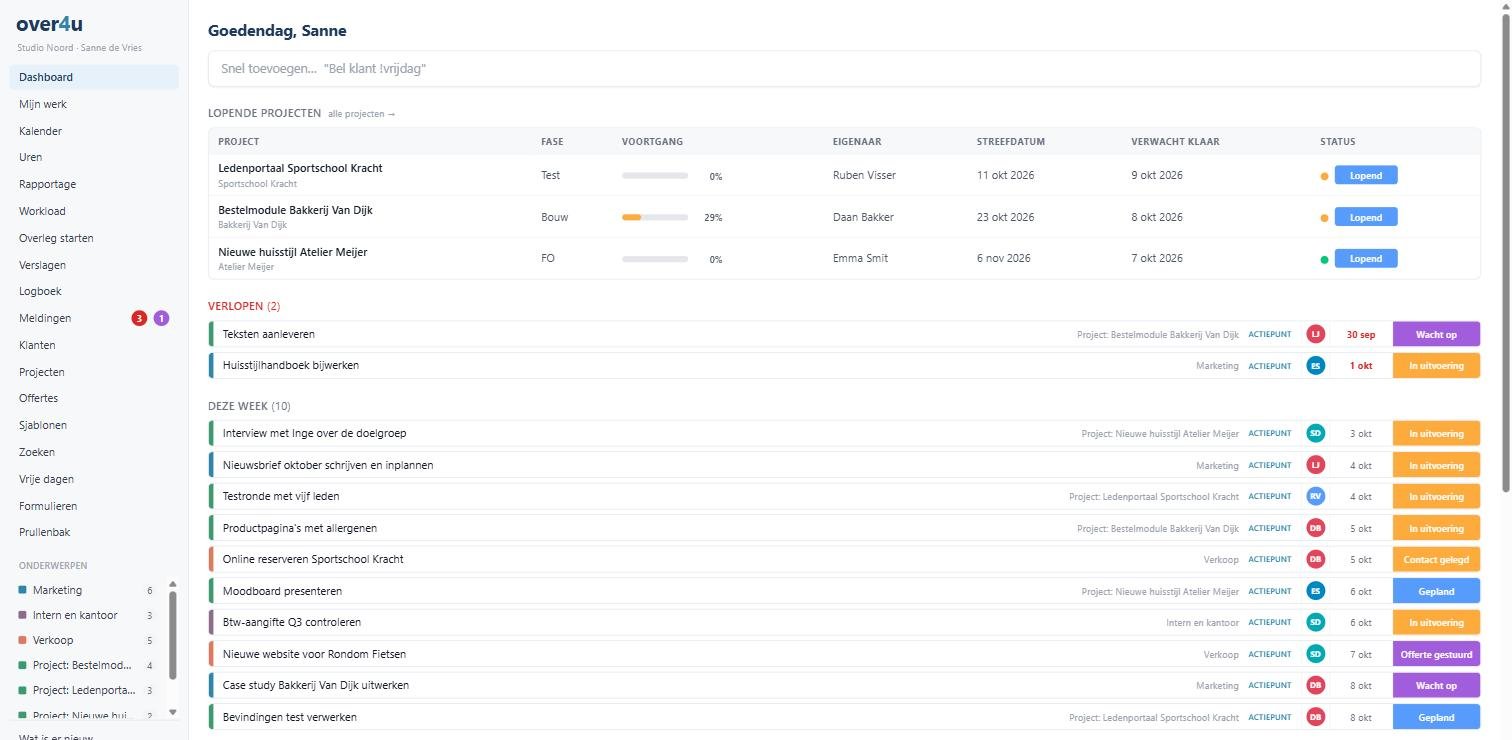Follow the 'alle projecten →' link
1512x740 pixels.
(361, 114)
